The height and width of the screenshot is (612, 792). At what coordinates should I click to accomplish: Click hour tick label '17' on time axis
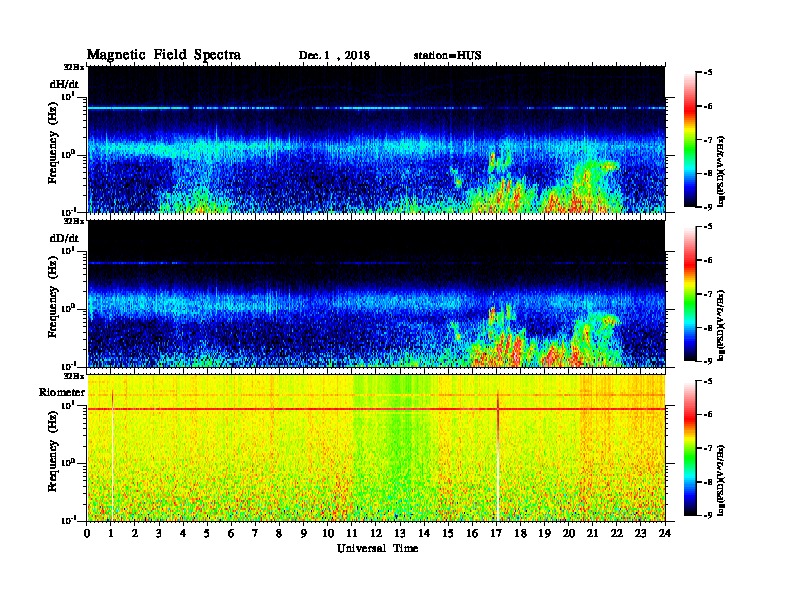(x=497, y=534)
